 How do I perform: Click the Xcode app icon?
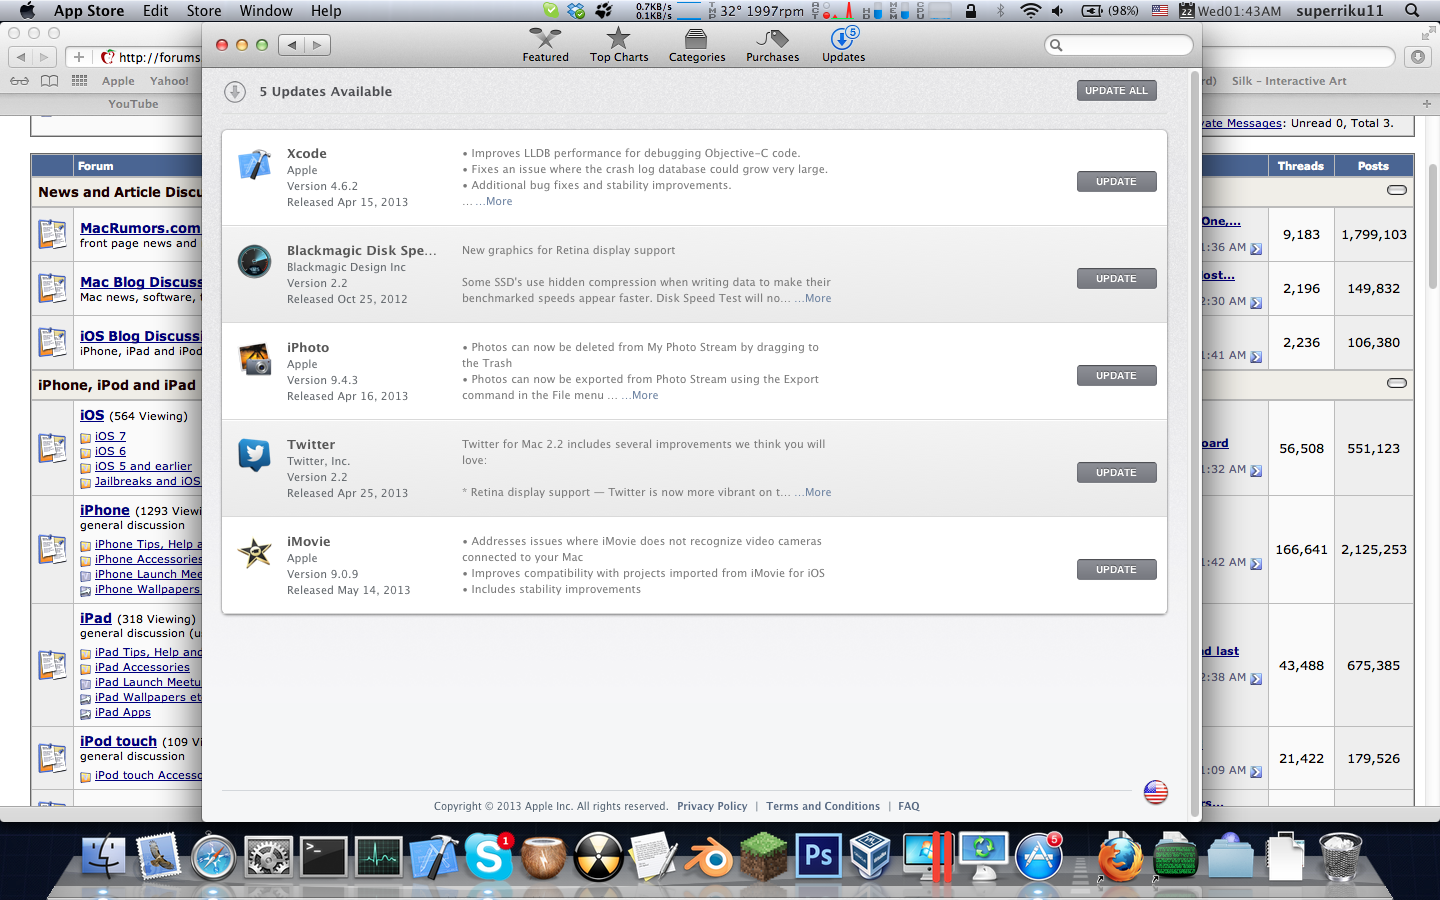point(254,164)
